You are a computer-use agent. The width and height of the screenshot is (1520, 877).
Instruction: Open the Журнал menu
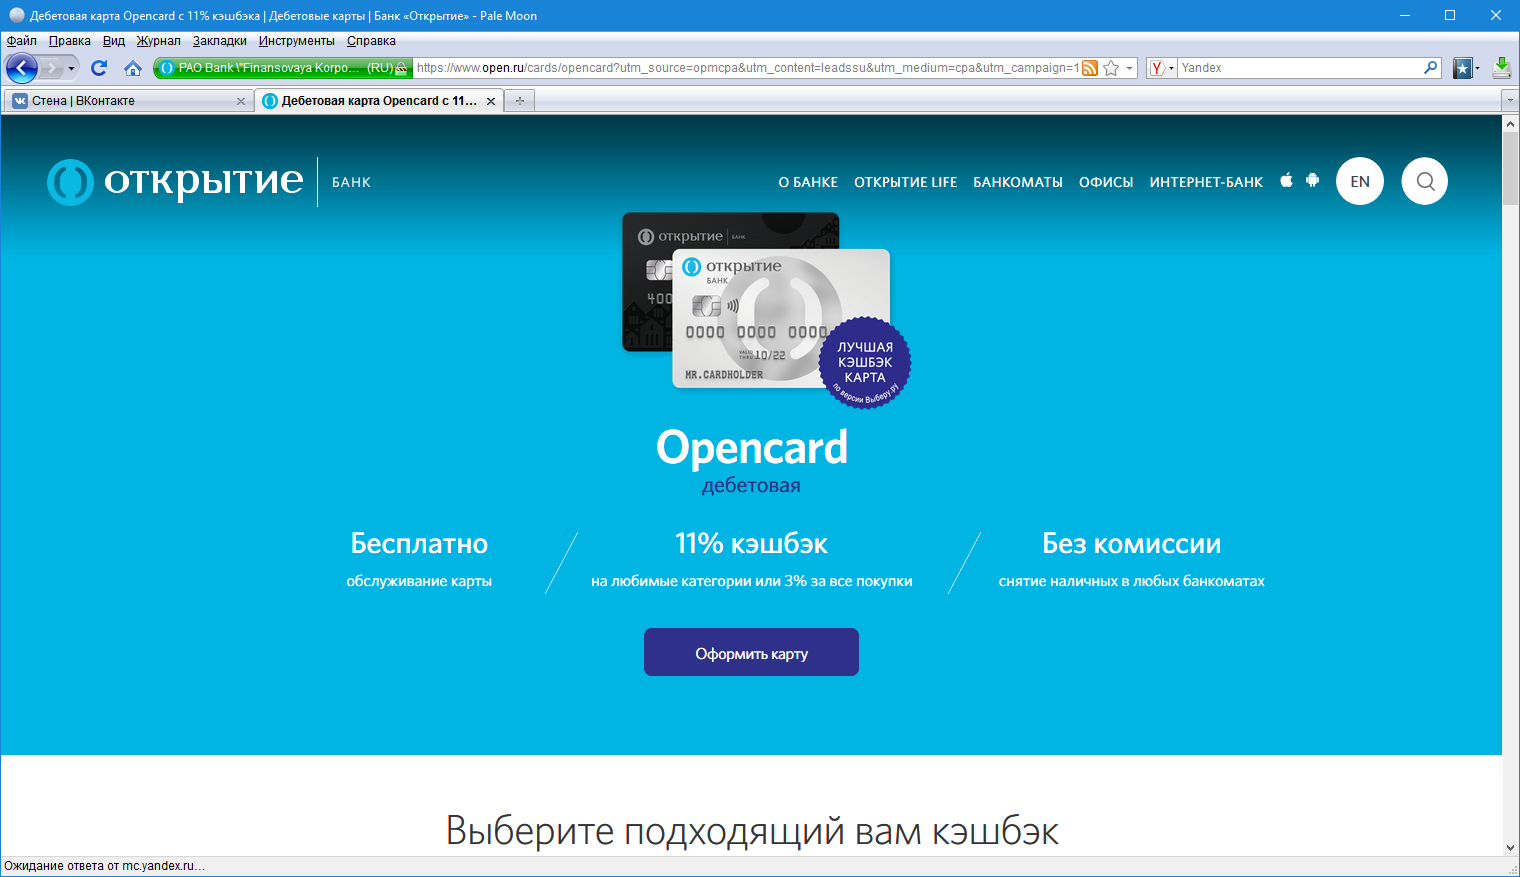[x=159, y=41]
